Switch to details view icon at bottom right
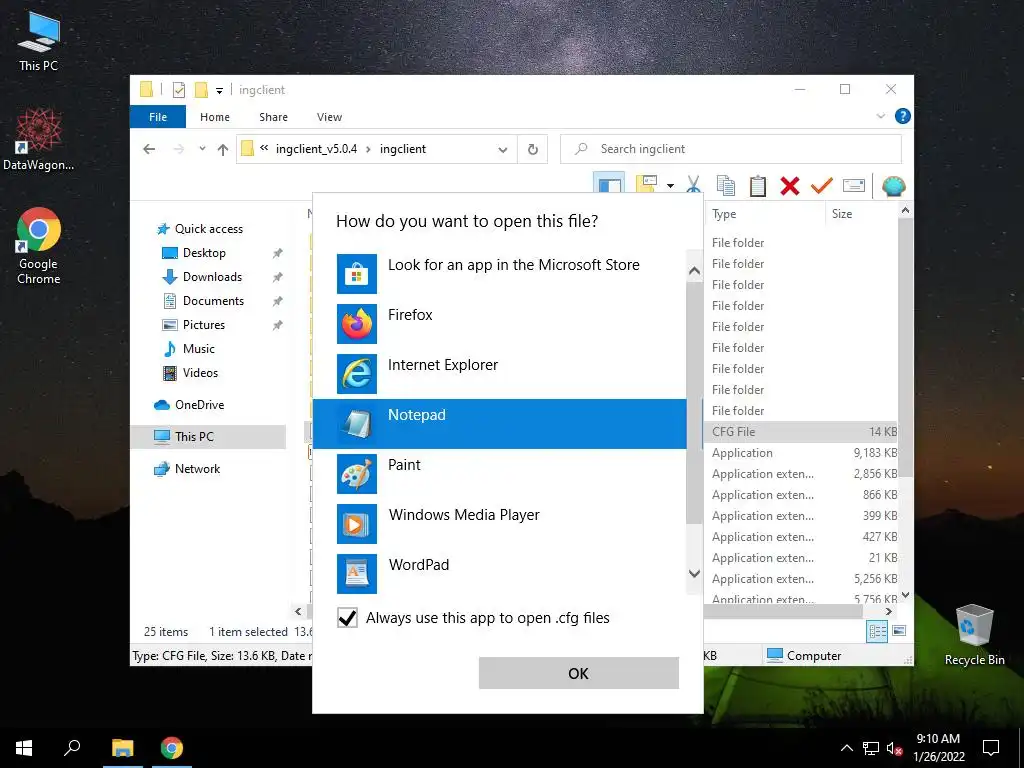The image size is (1024, 768). [x=877, y=631]
